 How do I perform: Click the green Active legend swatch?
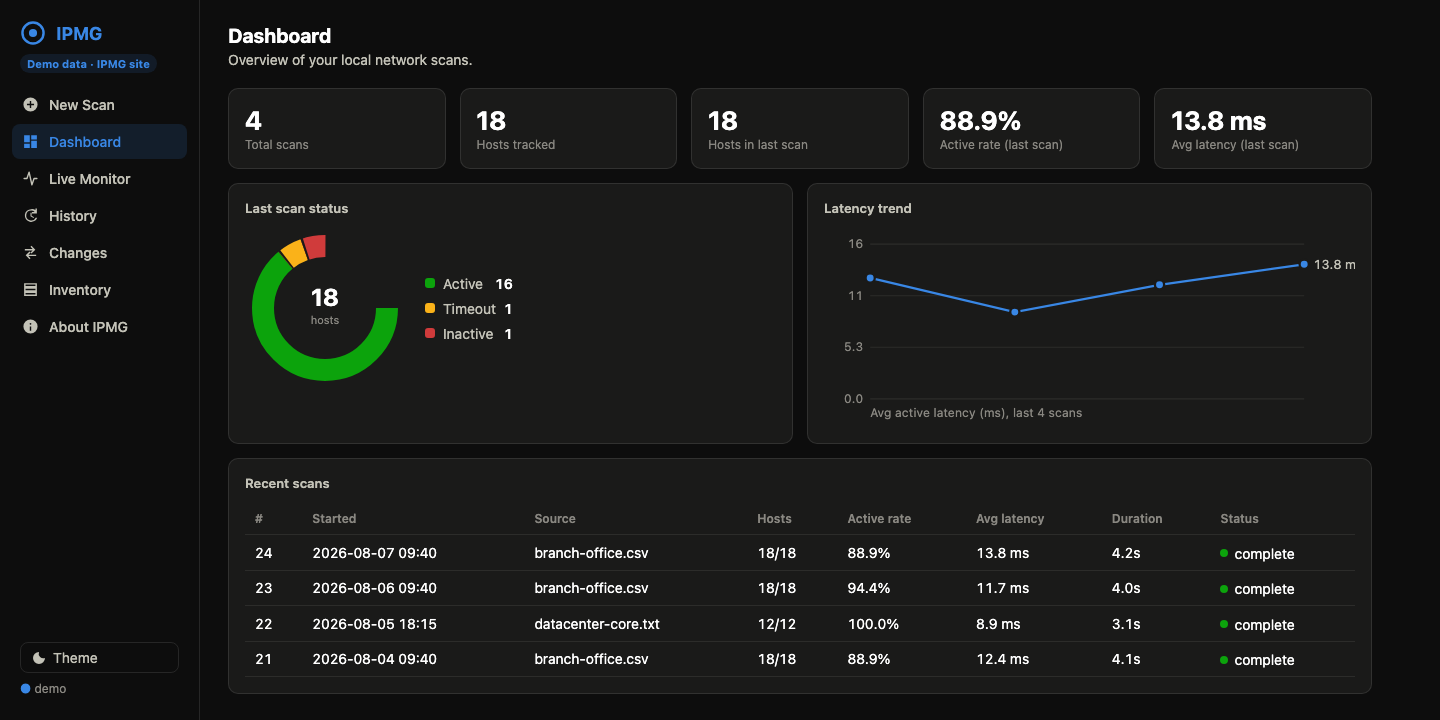(430, 284)
